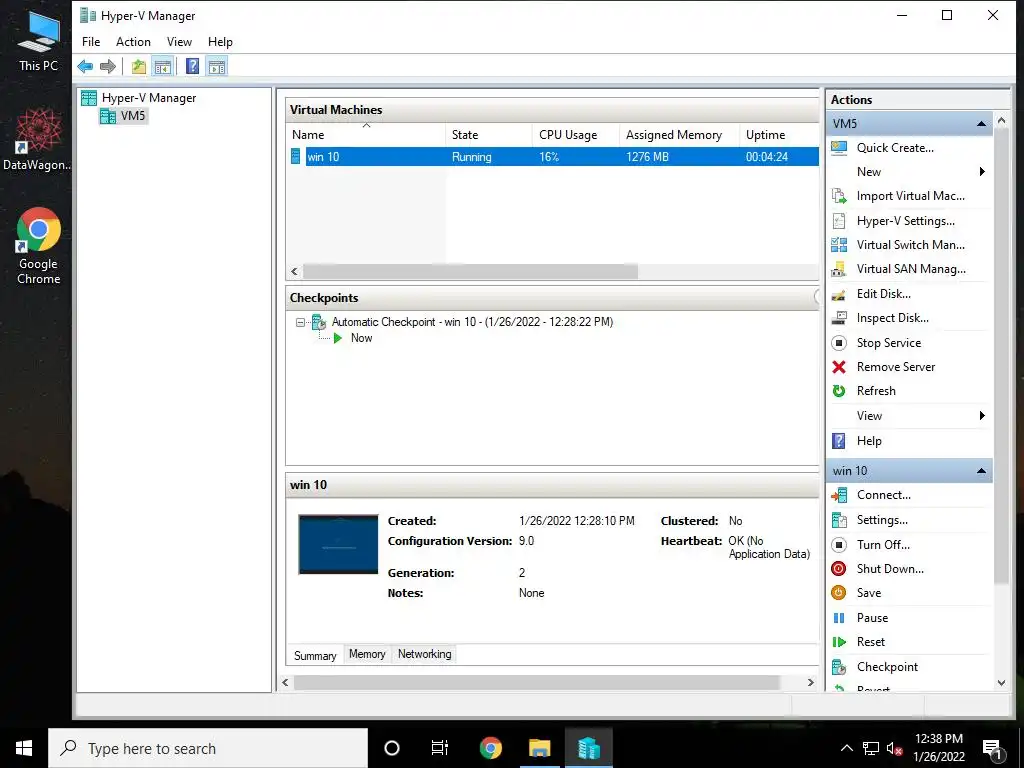
Task: Click the Inspect Disk icon
Action: pos(839,318)
